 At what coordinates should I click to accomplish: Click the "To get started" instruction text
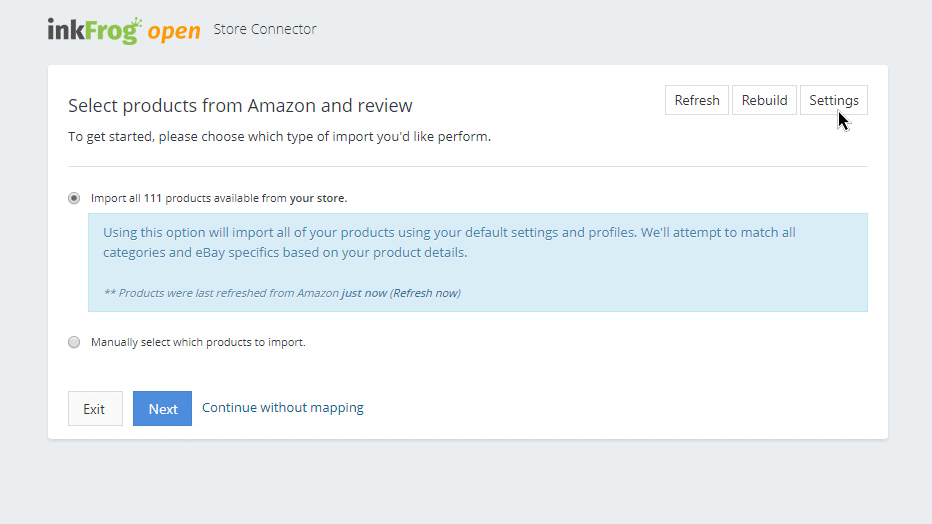279,137
